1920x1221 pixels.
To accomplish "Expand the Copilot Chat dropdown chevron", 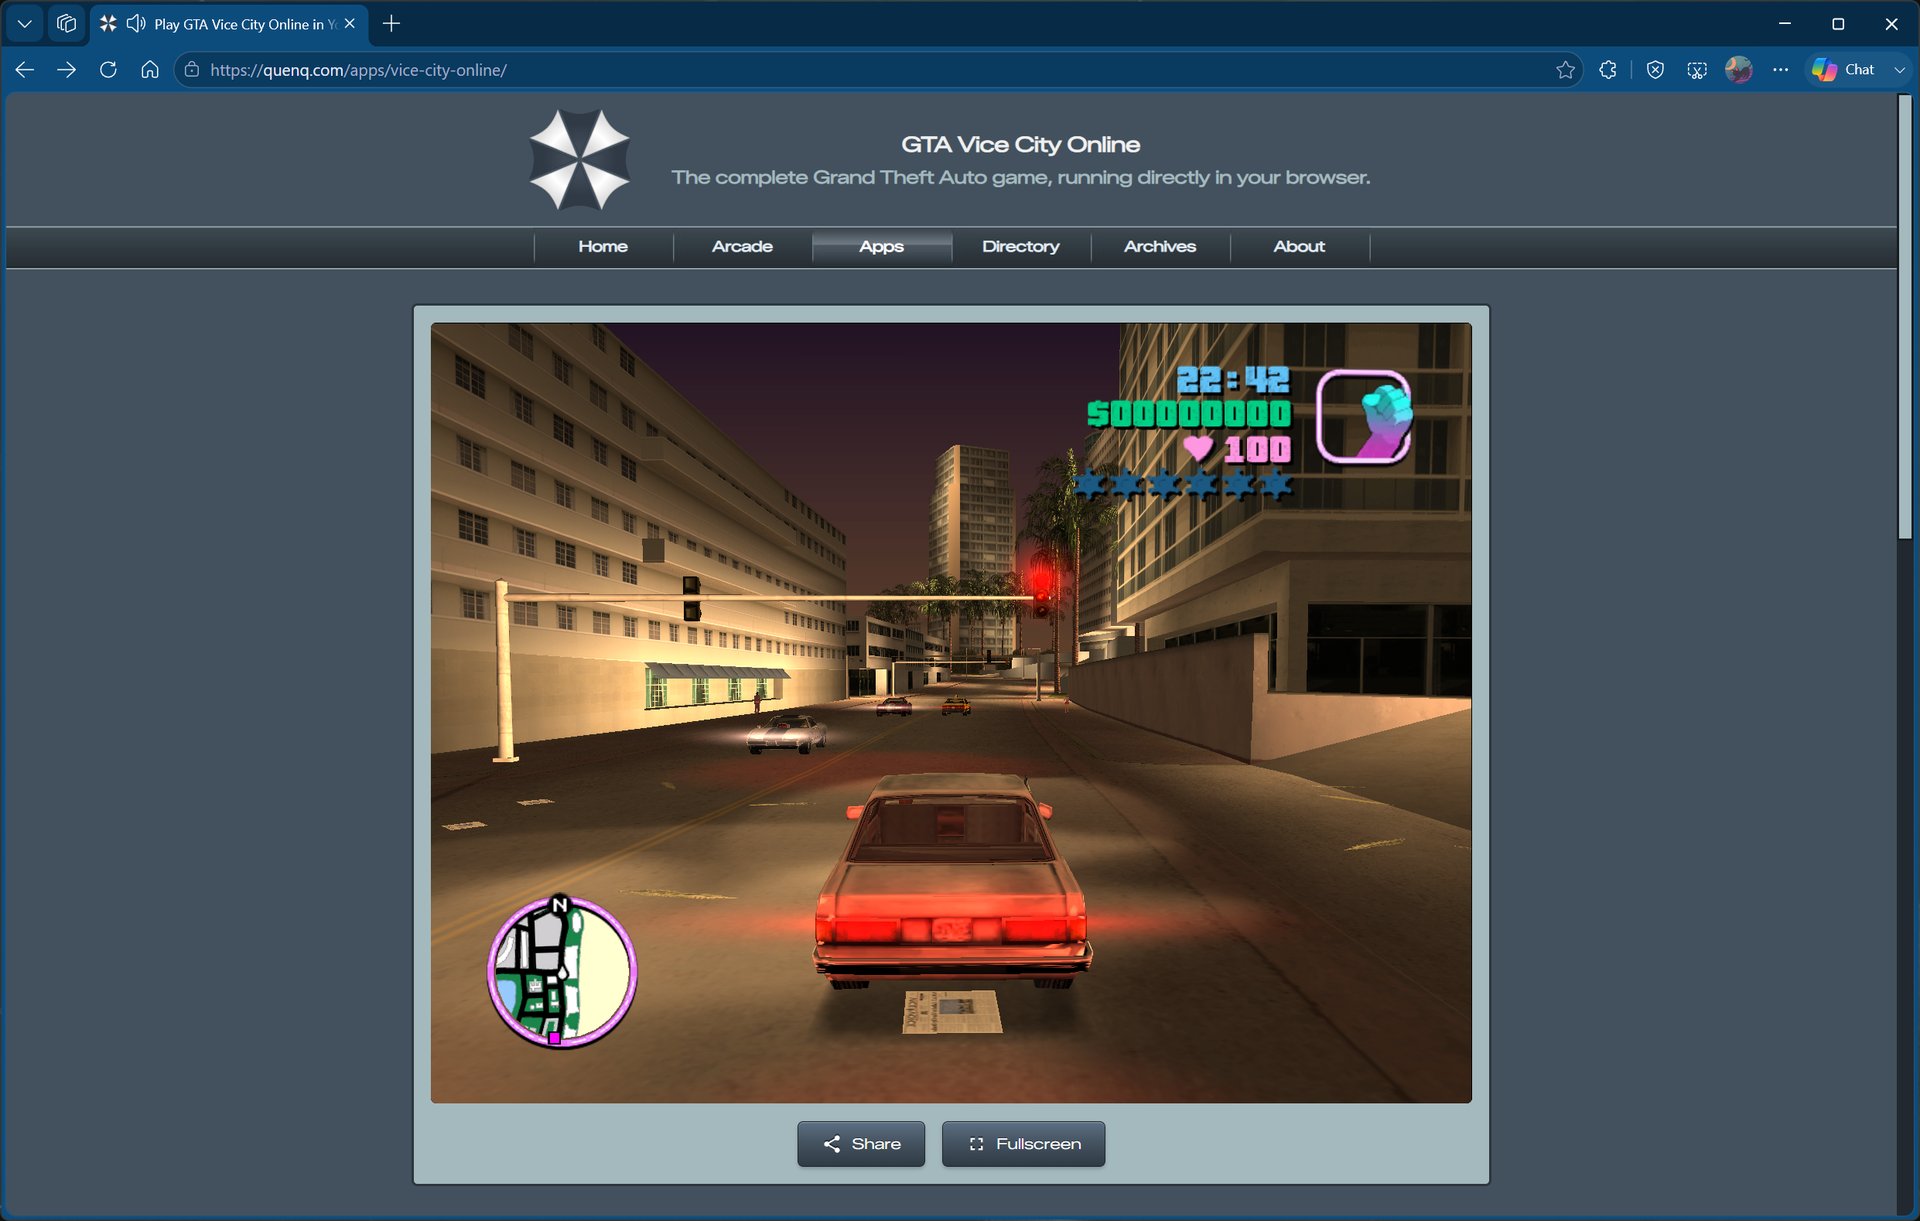I will pos(1899,70).
